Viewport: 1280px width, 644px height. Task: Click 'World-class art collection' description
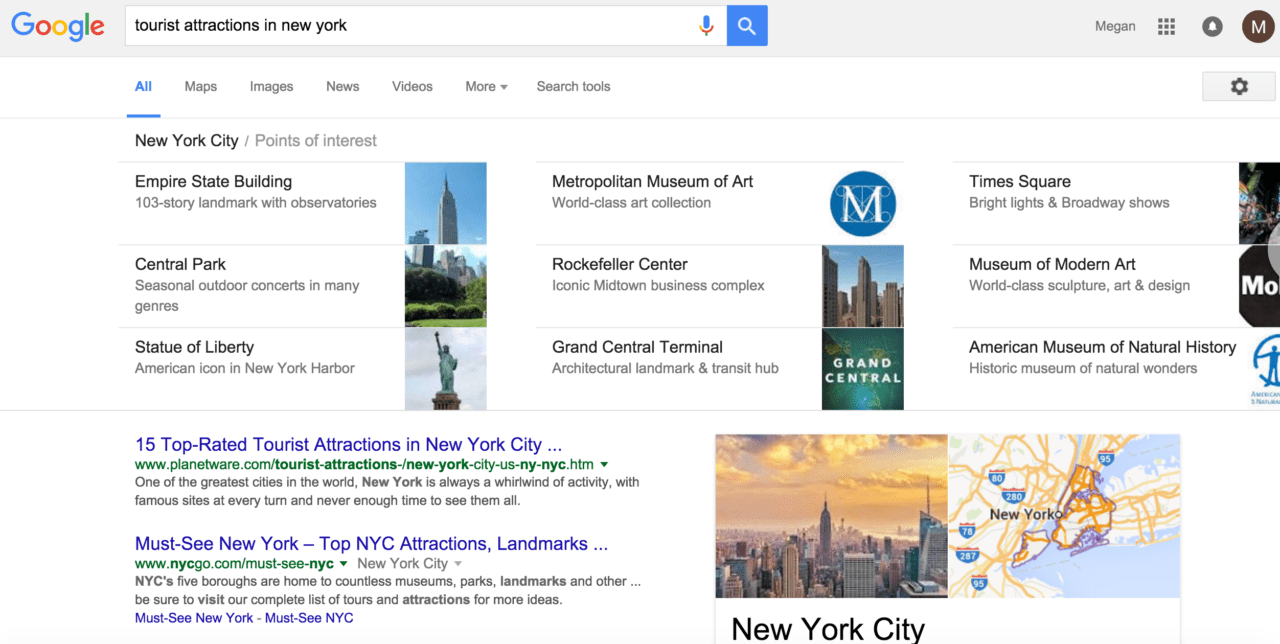[x=631, y=203]
